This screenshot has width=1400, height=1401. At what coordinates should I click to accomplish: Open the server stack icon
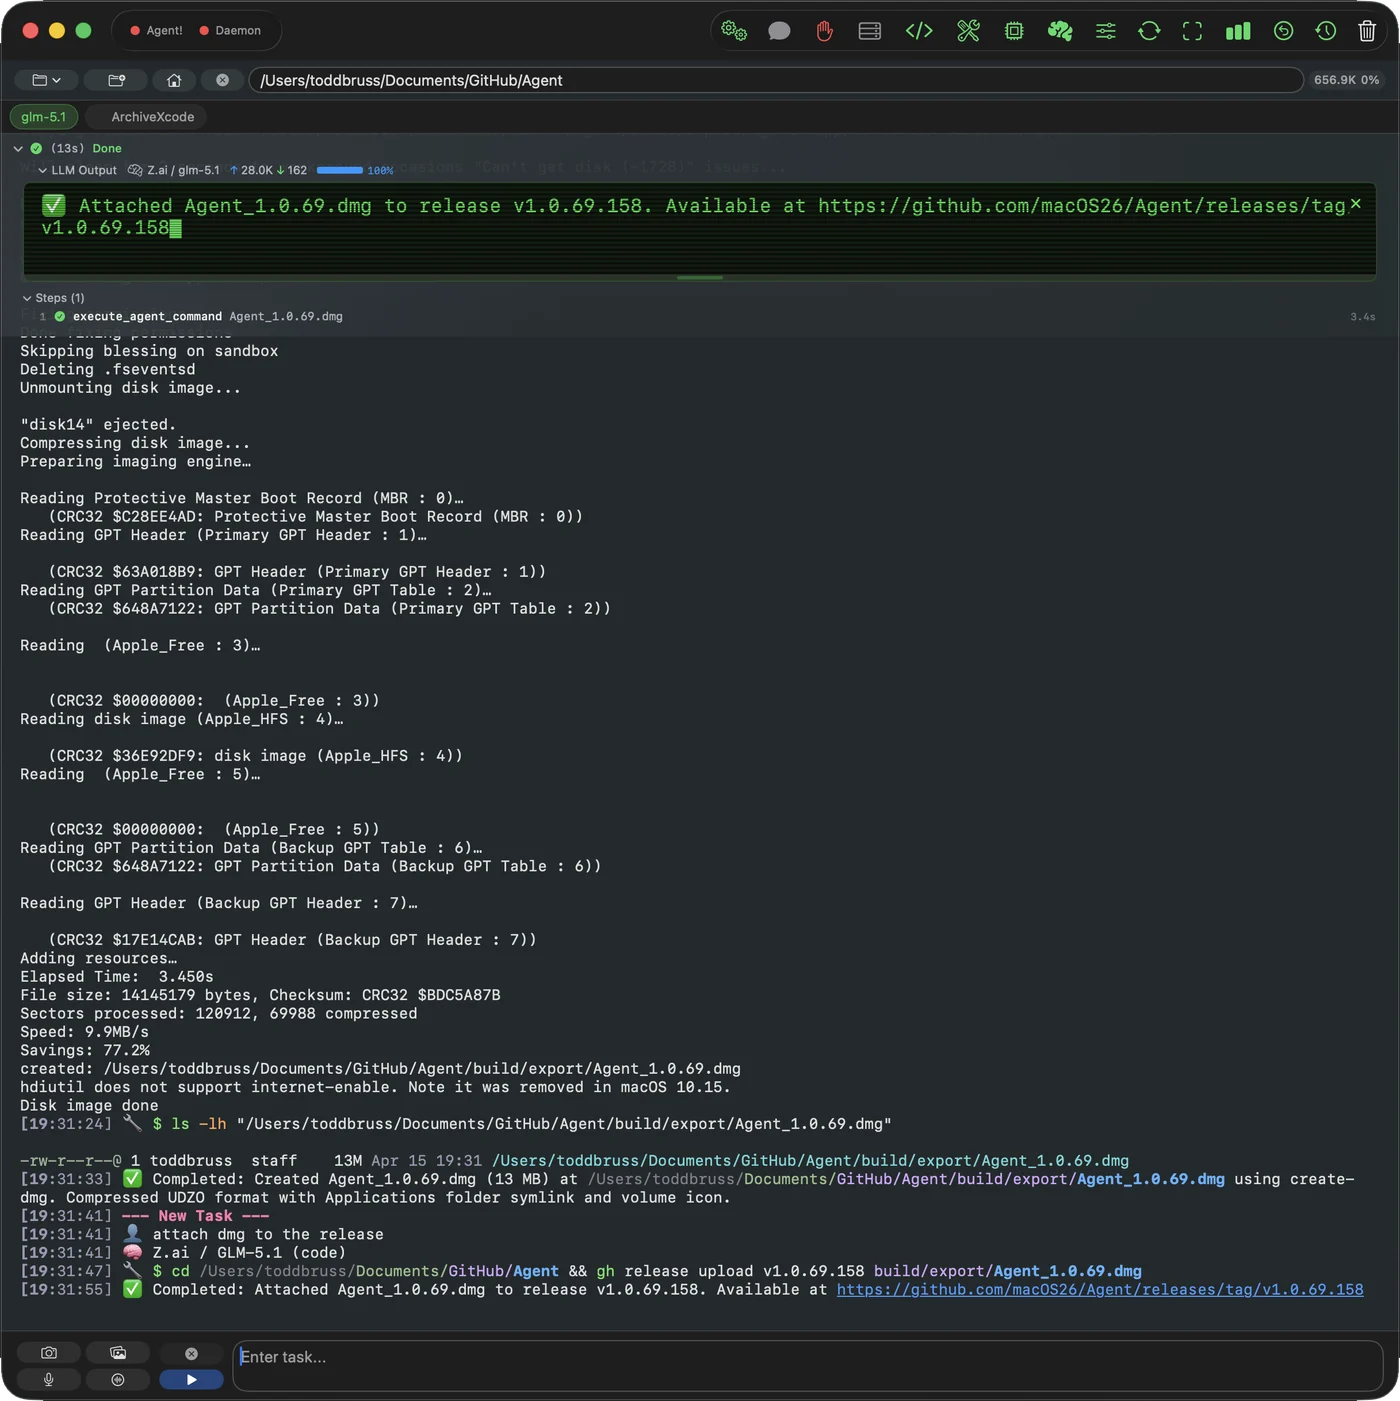[870, 31]
